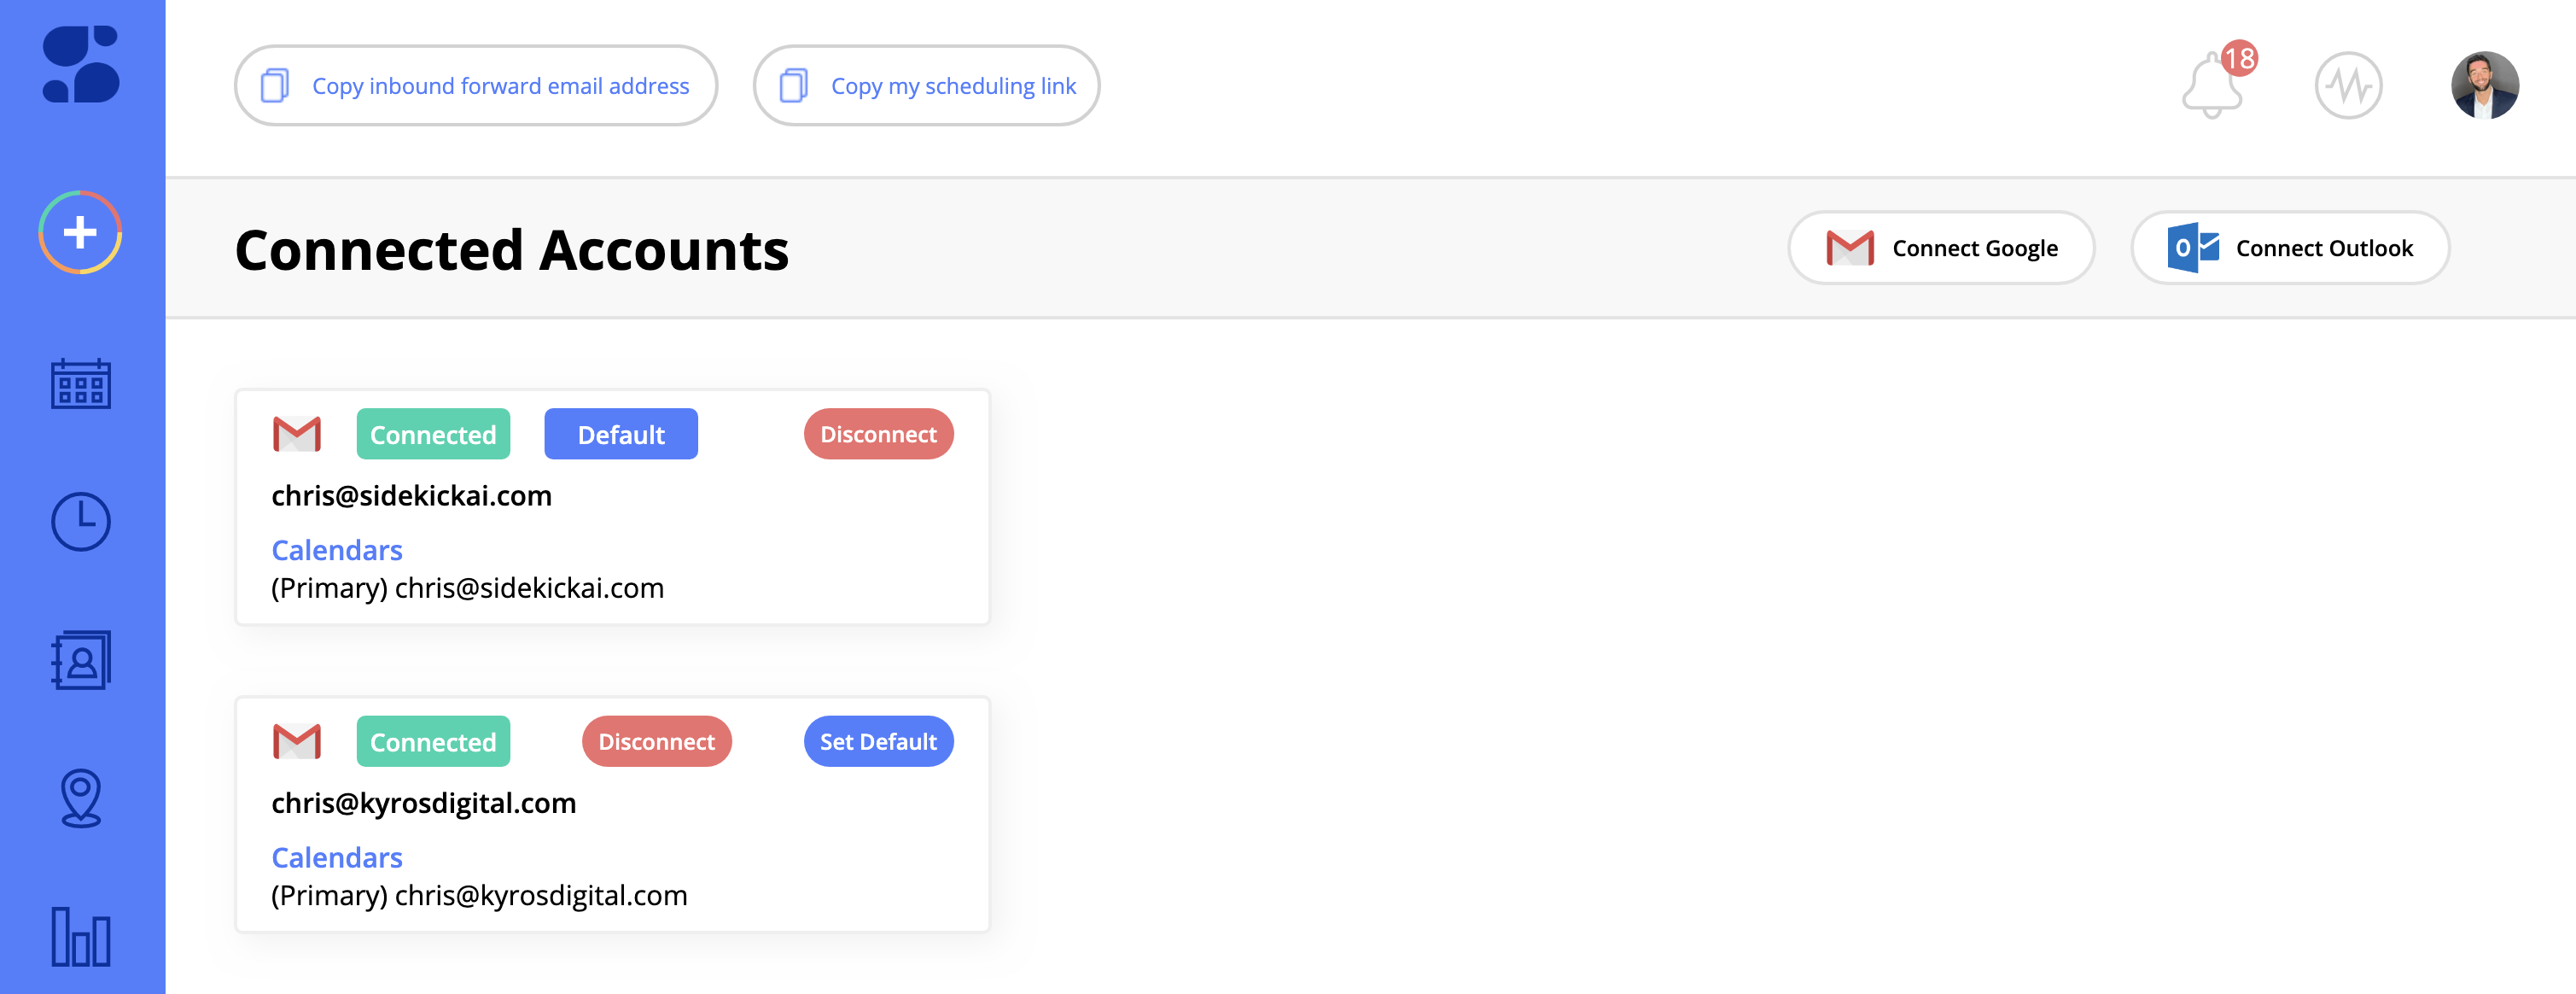Click the Connected Accounts page heading
The height and width of the screenshot is (994, 2576).
512,250
